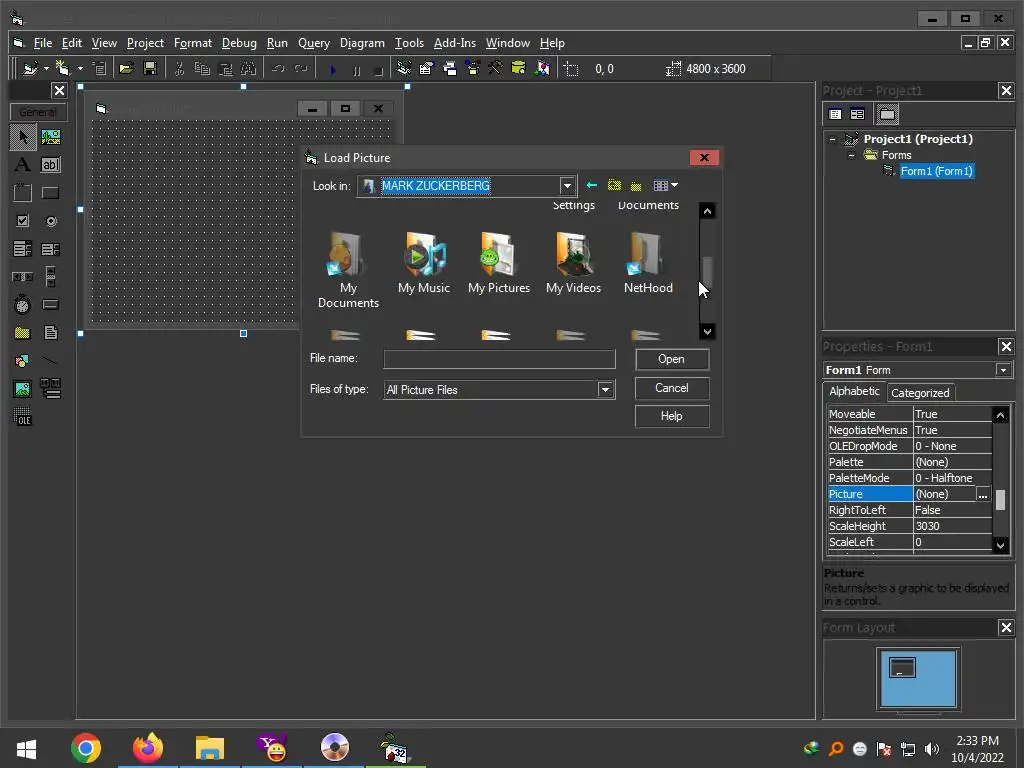Viewport: 1024px width, 768px height.
Task: Select the DirListBox folder tool
Action: pos(23,332)
